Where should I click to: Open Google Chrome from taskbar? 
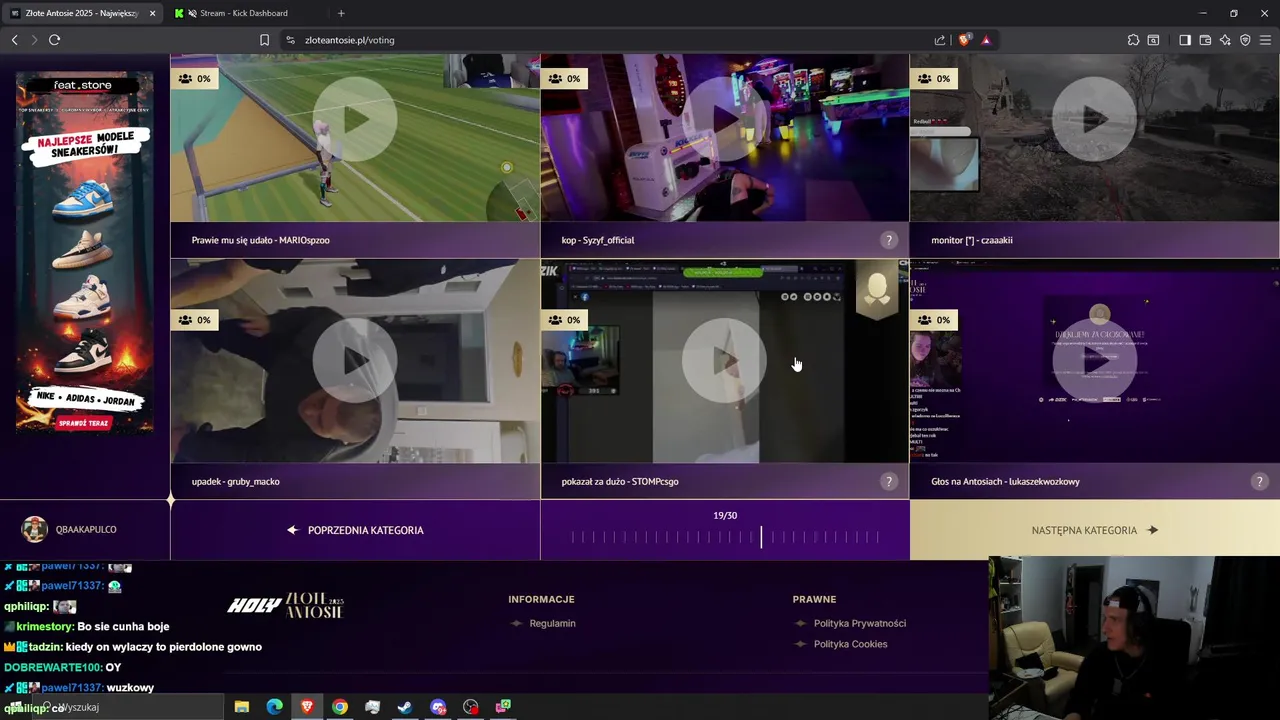340,707
